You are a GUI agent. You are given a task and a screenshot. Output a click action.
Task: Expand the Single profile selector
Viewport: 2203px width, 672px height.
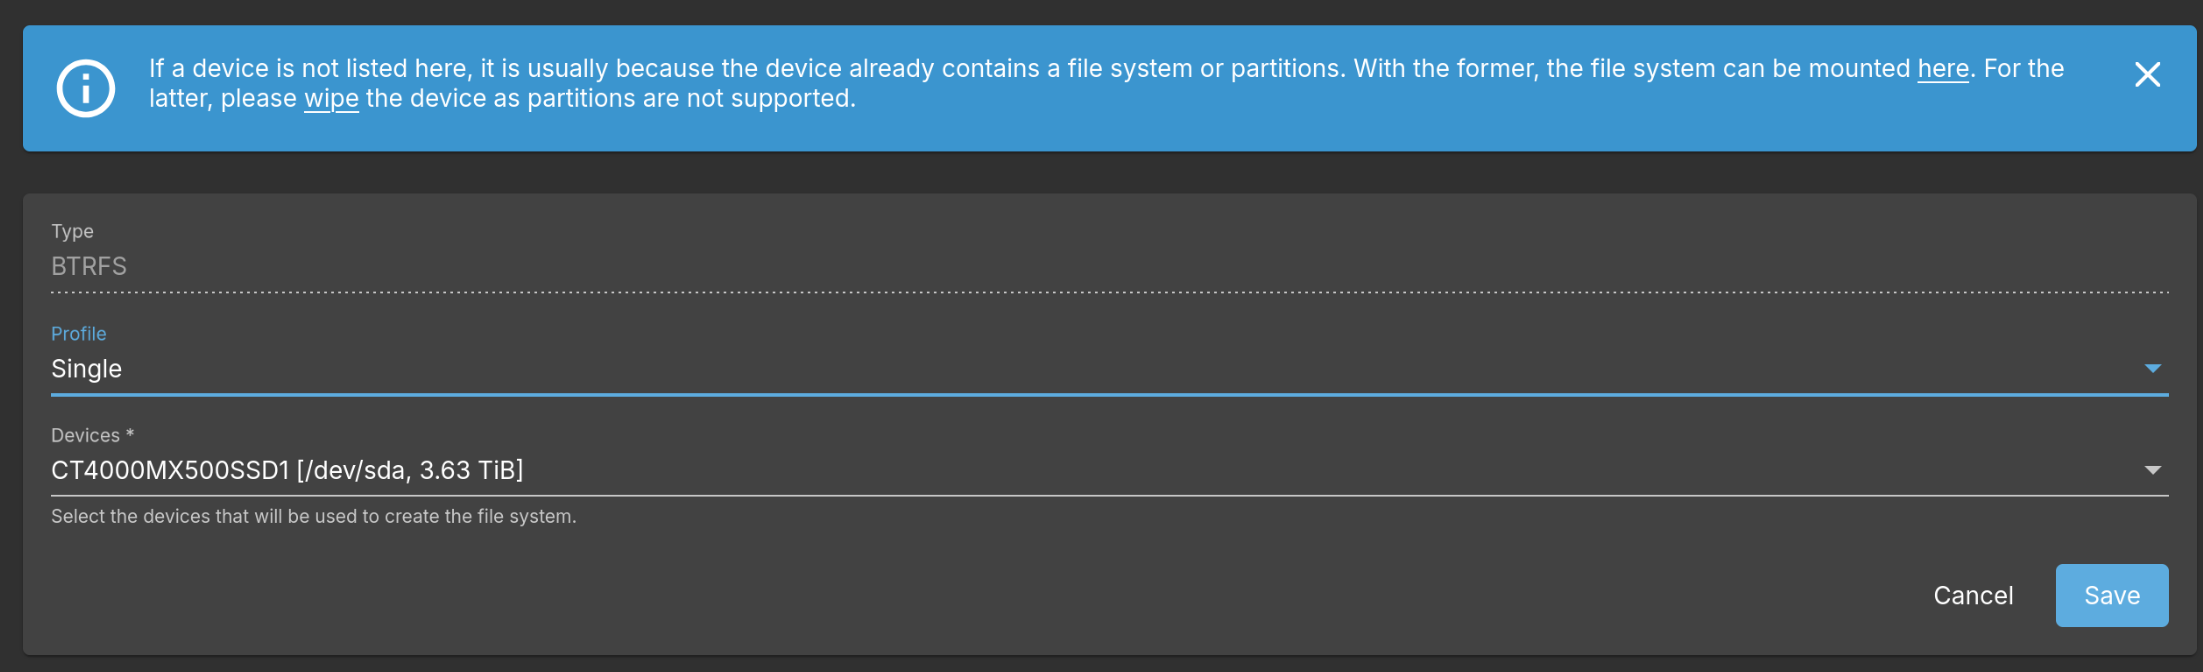tap(2152, 368)
